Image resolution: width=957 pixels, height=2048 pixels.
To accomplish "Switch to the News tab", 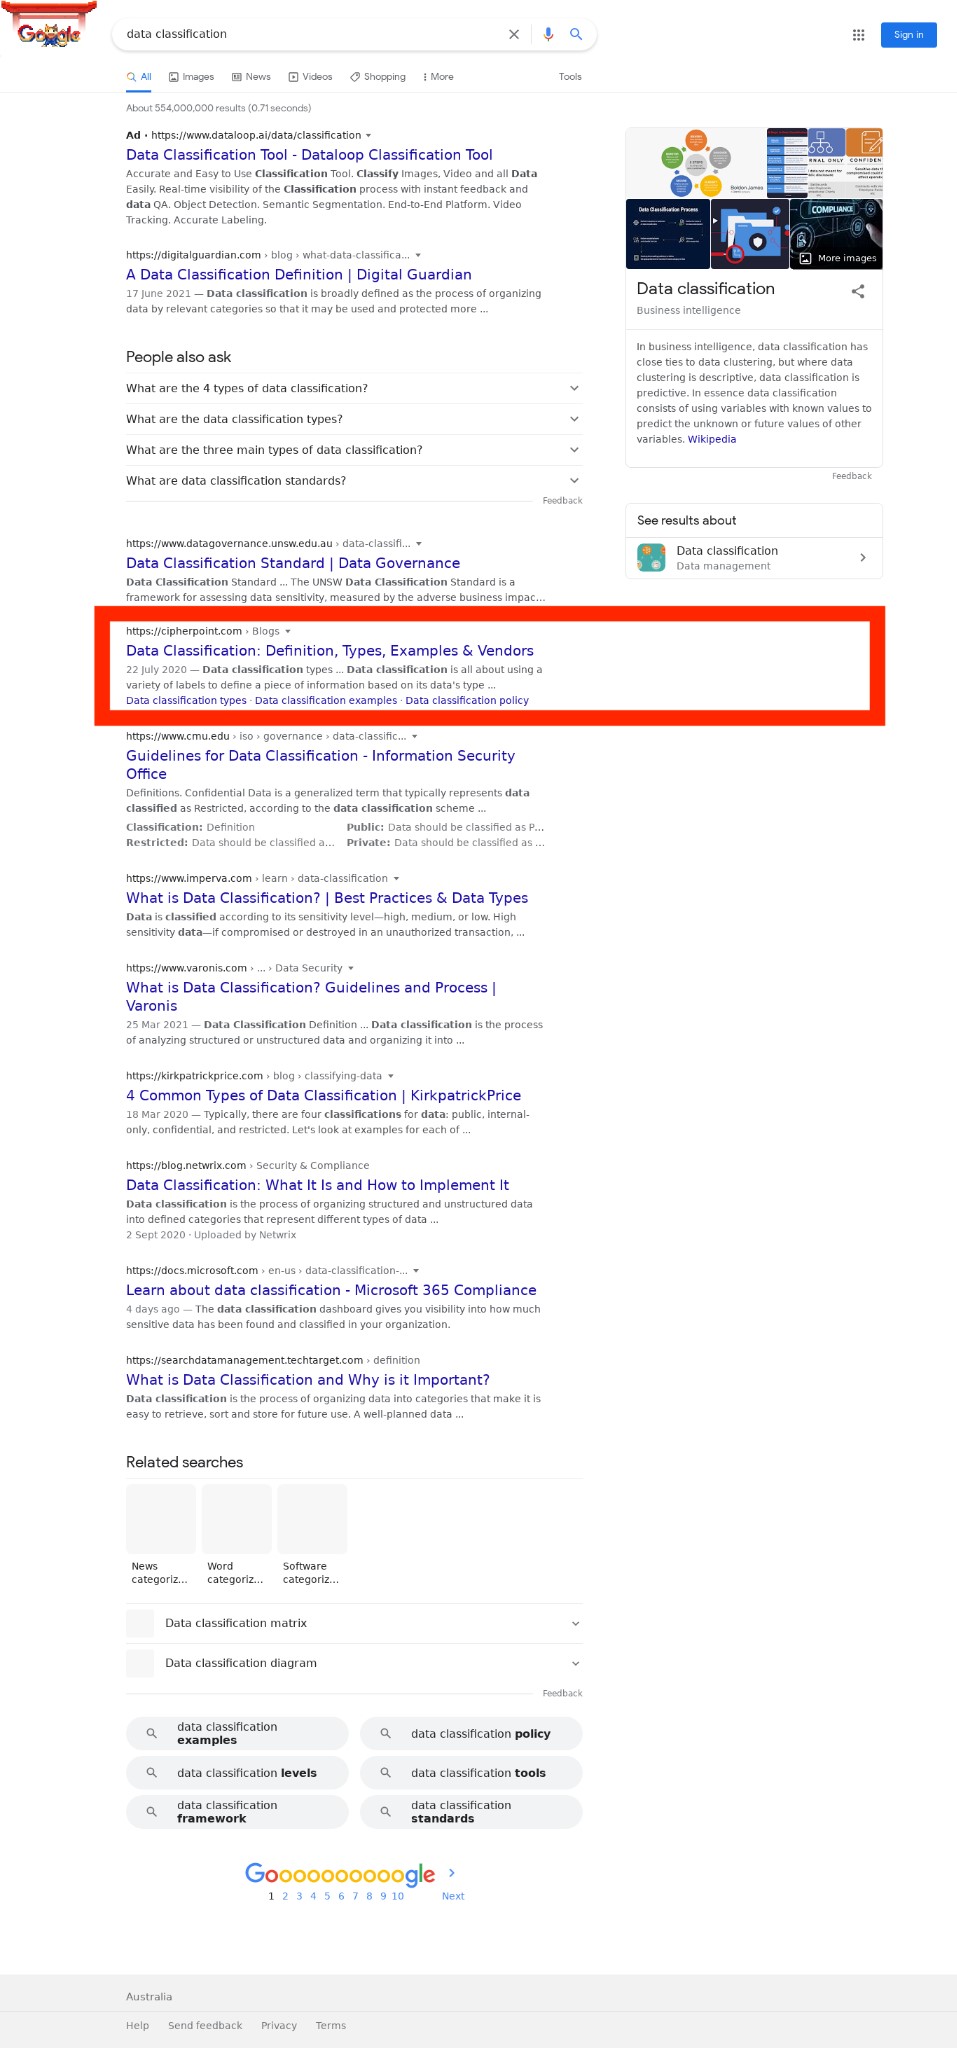I will point(251,77).
